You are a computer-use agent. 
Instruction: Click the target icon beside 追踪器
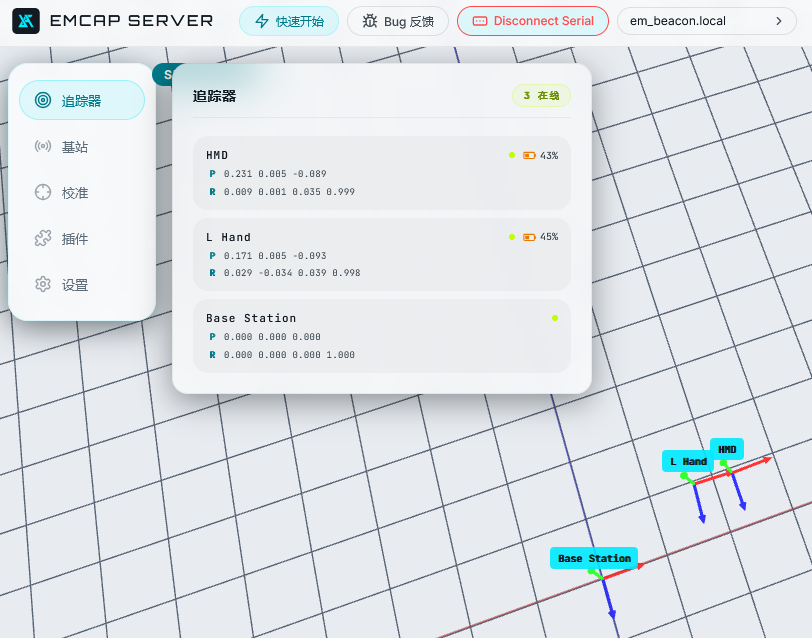(x=43, y=100)
